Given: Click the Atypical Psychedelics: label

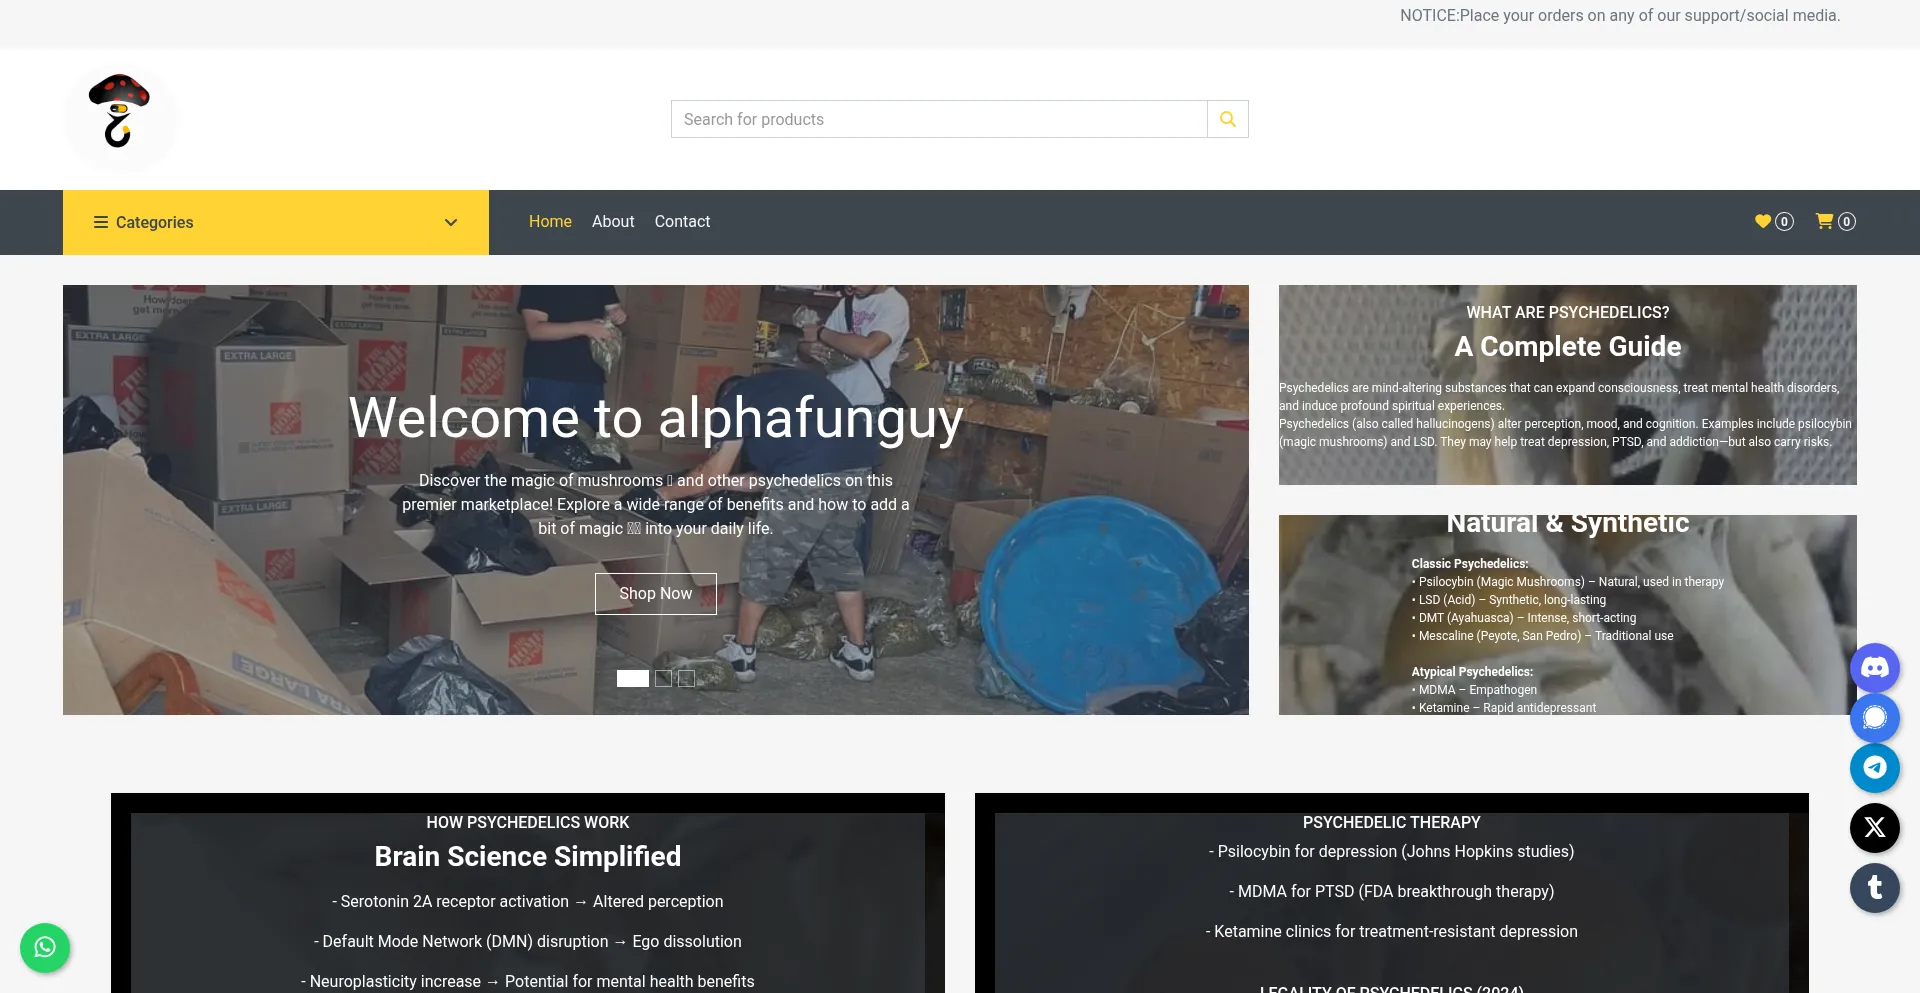Looking at the screenshot, I should click(1472, 672).
